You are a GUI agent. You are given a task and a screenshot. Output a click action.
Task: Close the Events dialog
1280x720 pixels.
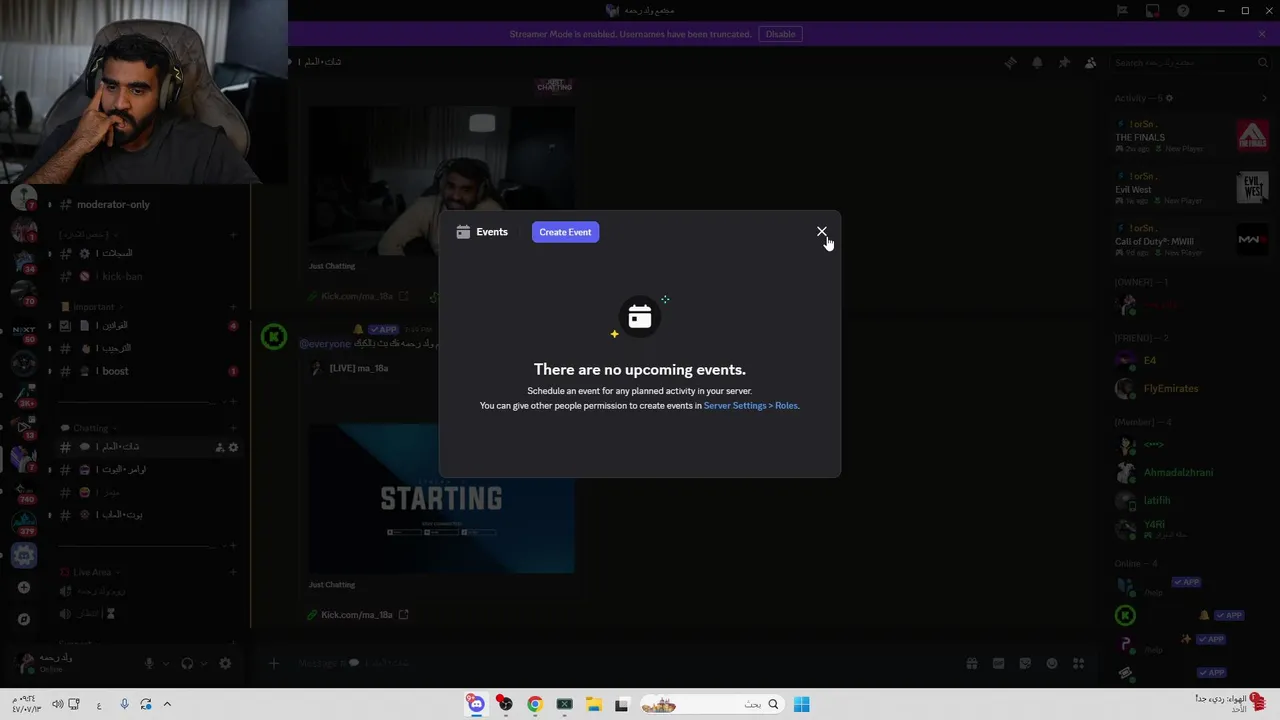[x=822, y=232]
